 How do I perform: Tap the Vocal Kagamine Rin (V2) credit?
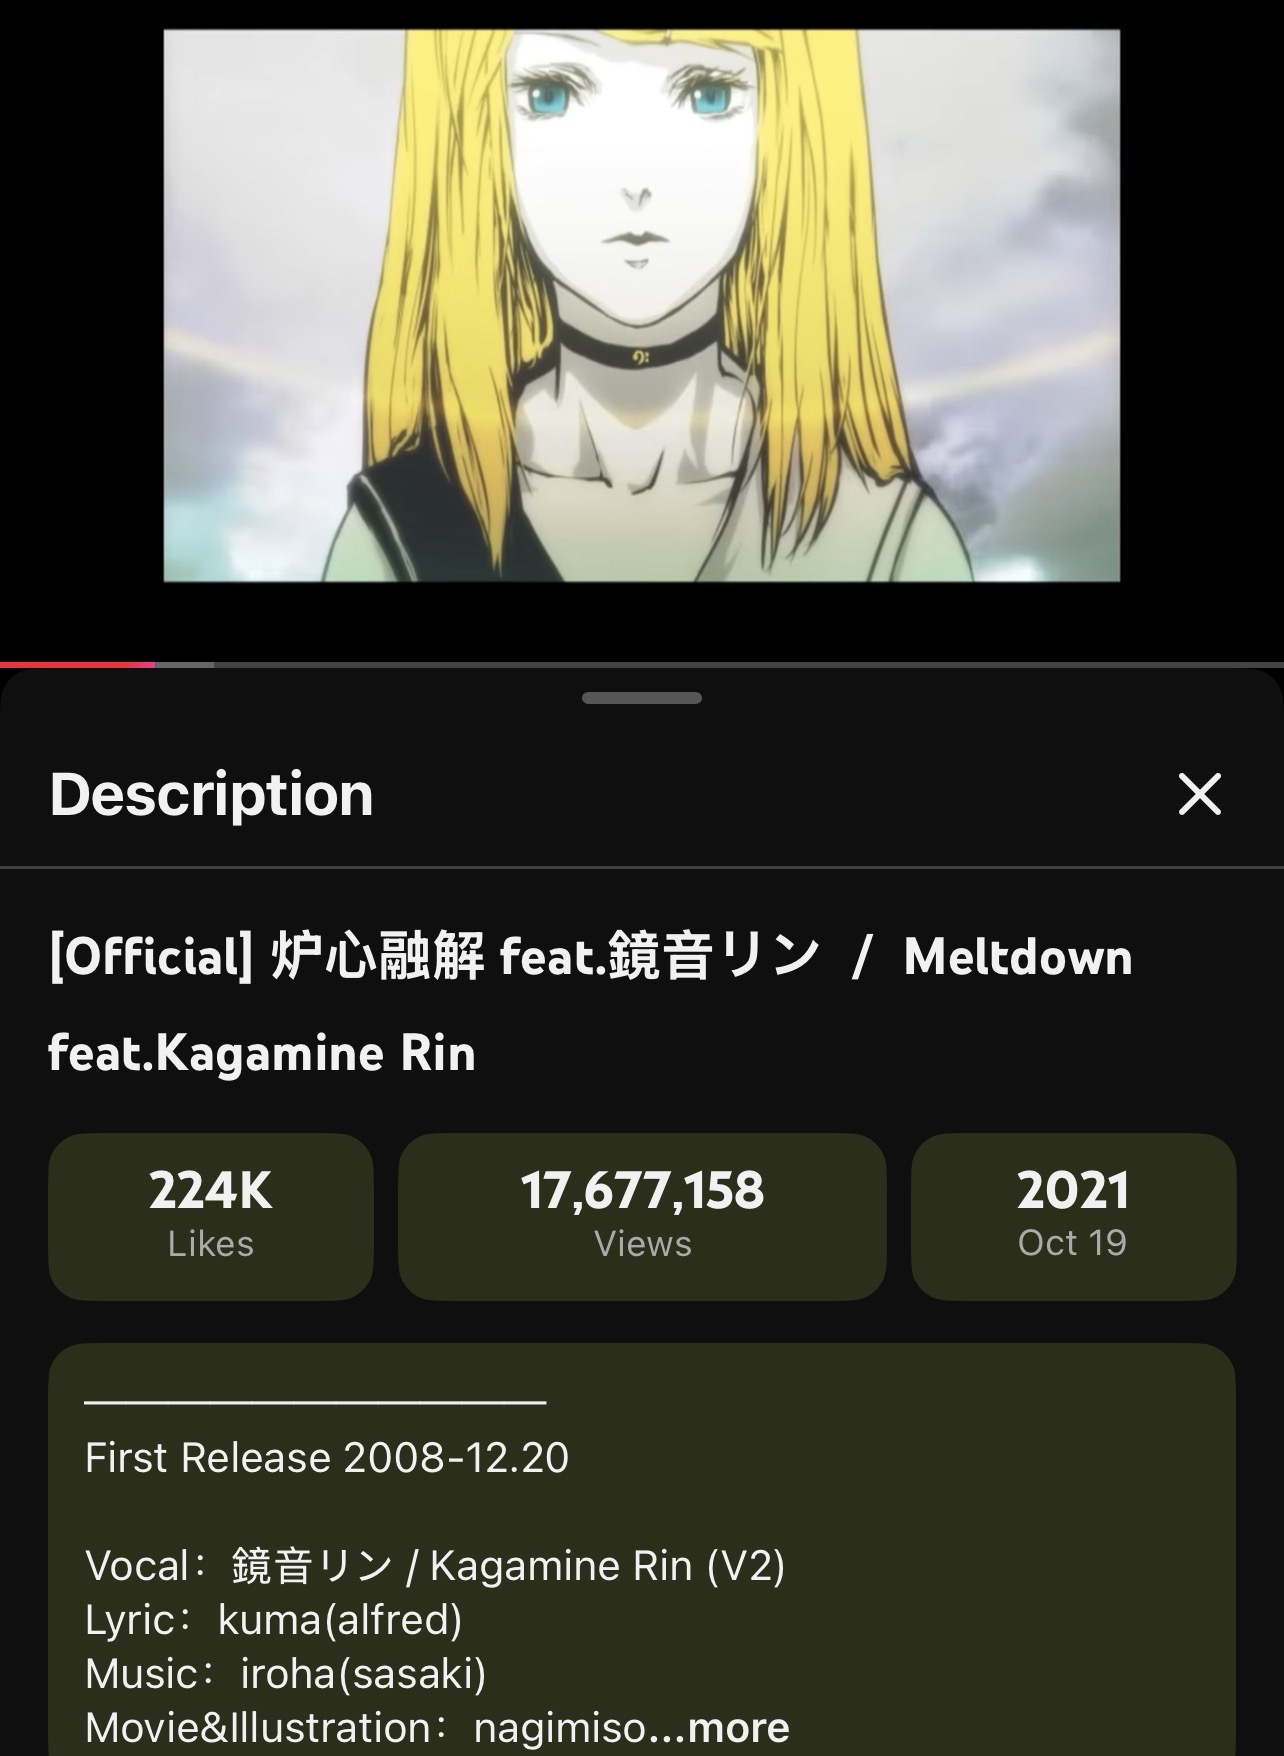click(435, 1565)
